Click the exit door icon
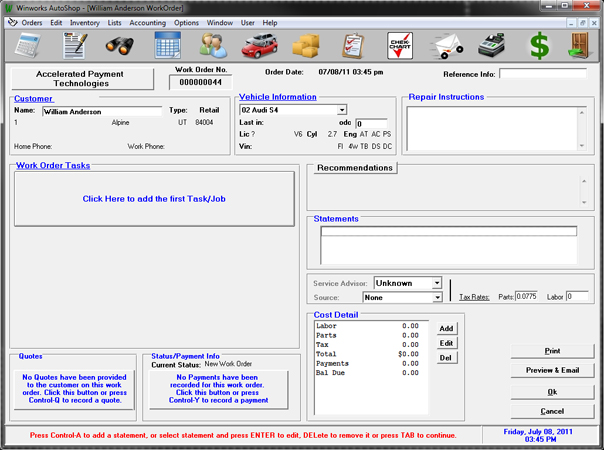The height and width of the screenshot is (450, 604). click(580, 46)
